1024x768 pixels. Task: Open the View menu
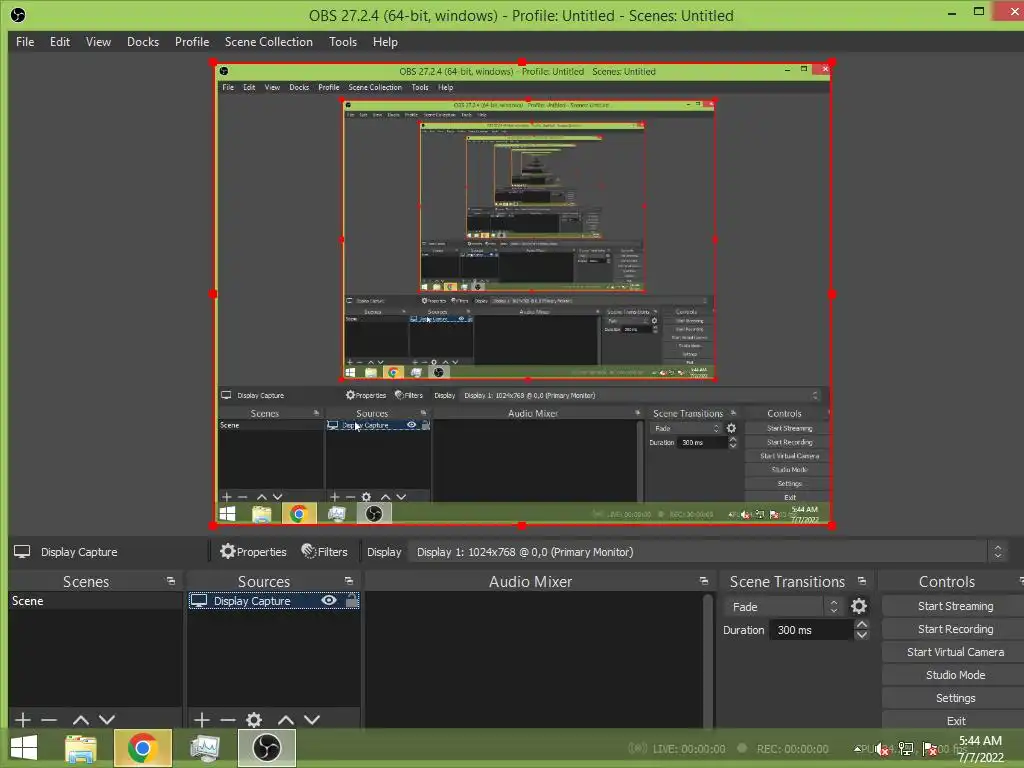click(98, 42)
